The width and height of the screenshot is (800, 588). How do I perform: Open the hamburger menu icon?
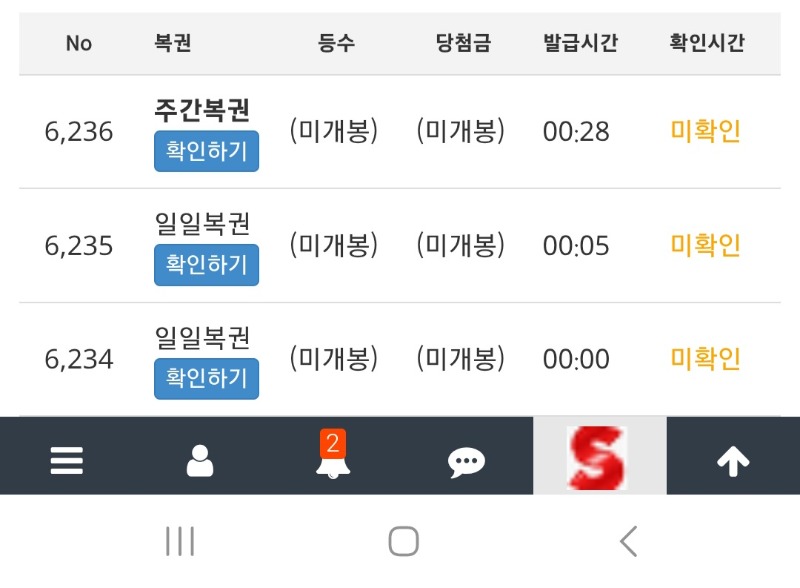click(67, 461)
